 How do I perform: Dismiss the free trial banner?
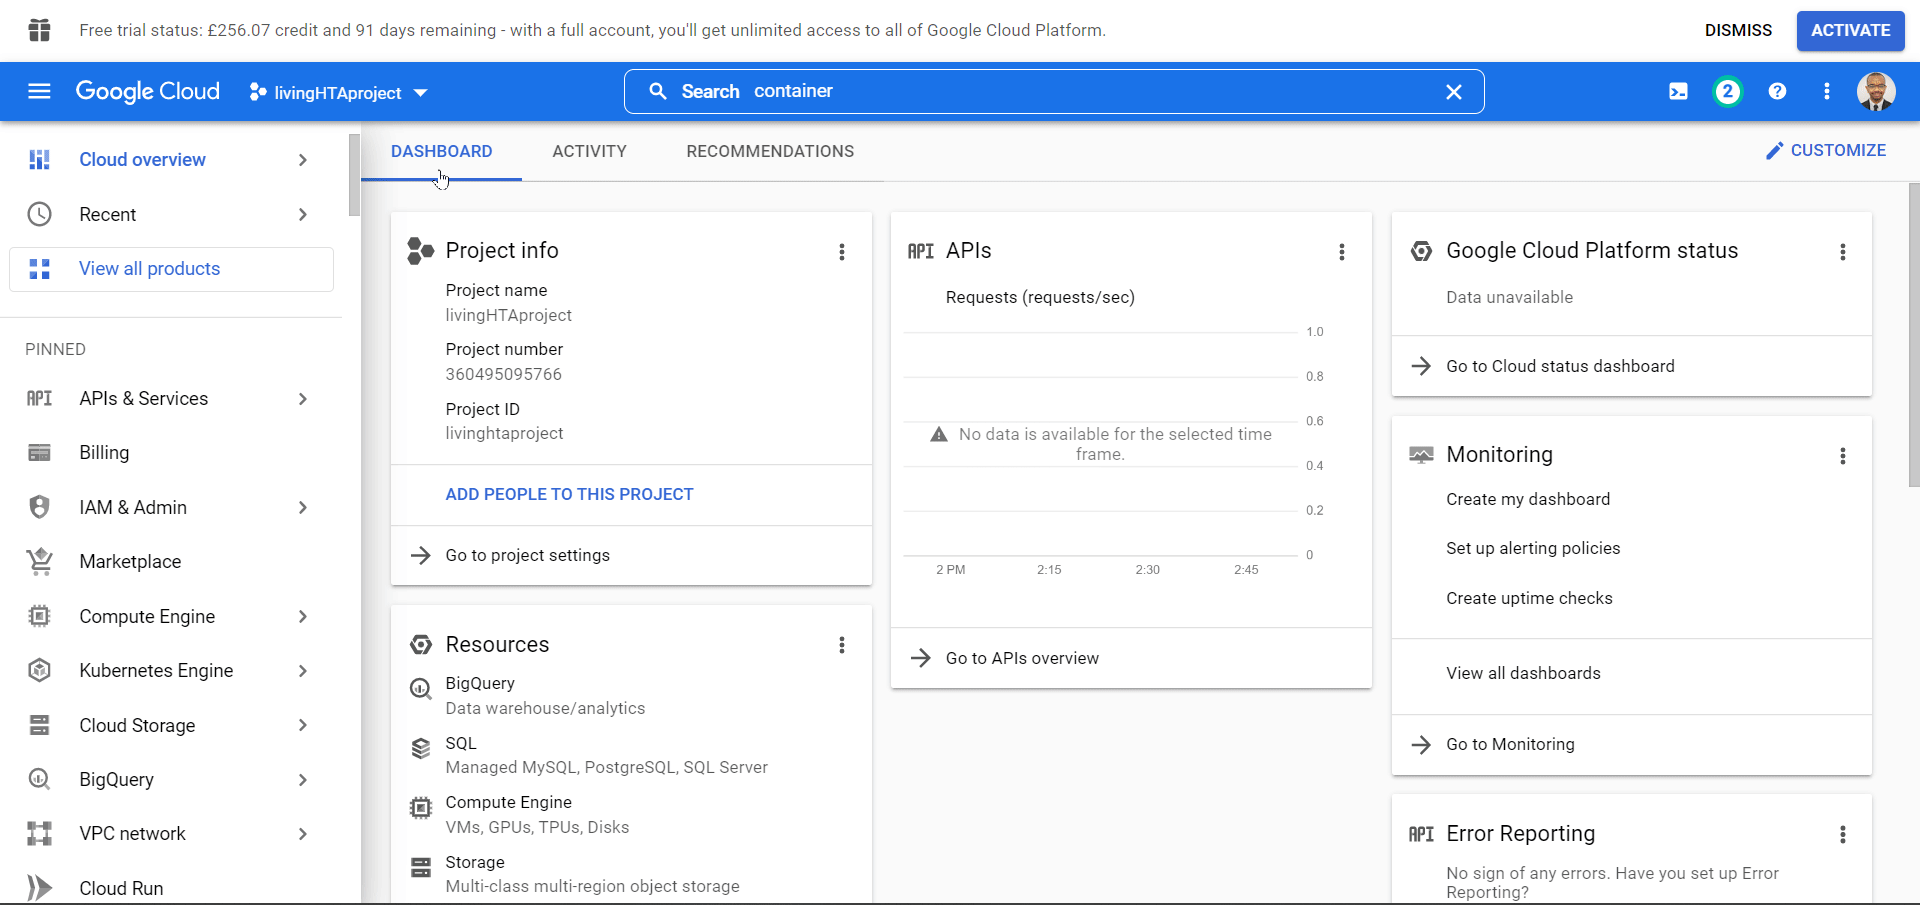coord(1738,30)
